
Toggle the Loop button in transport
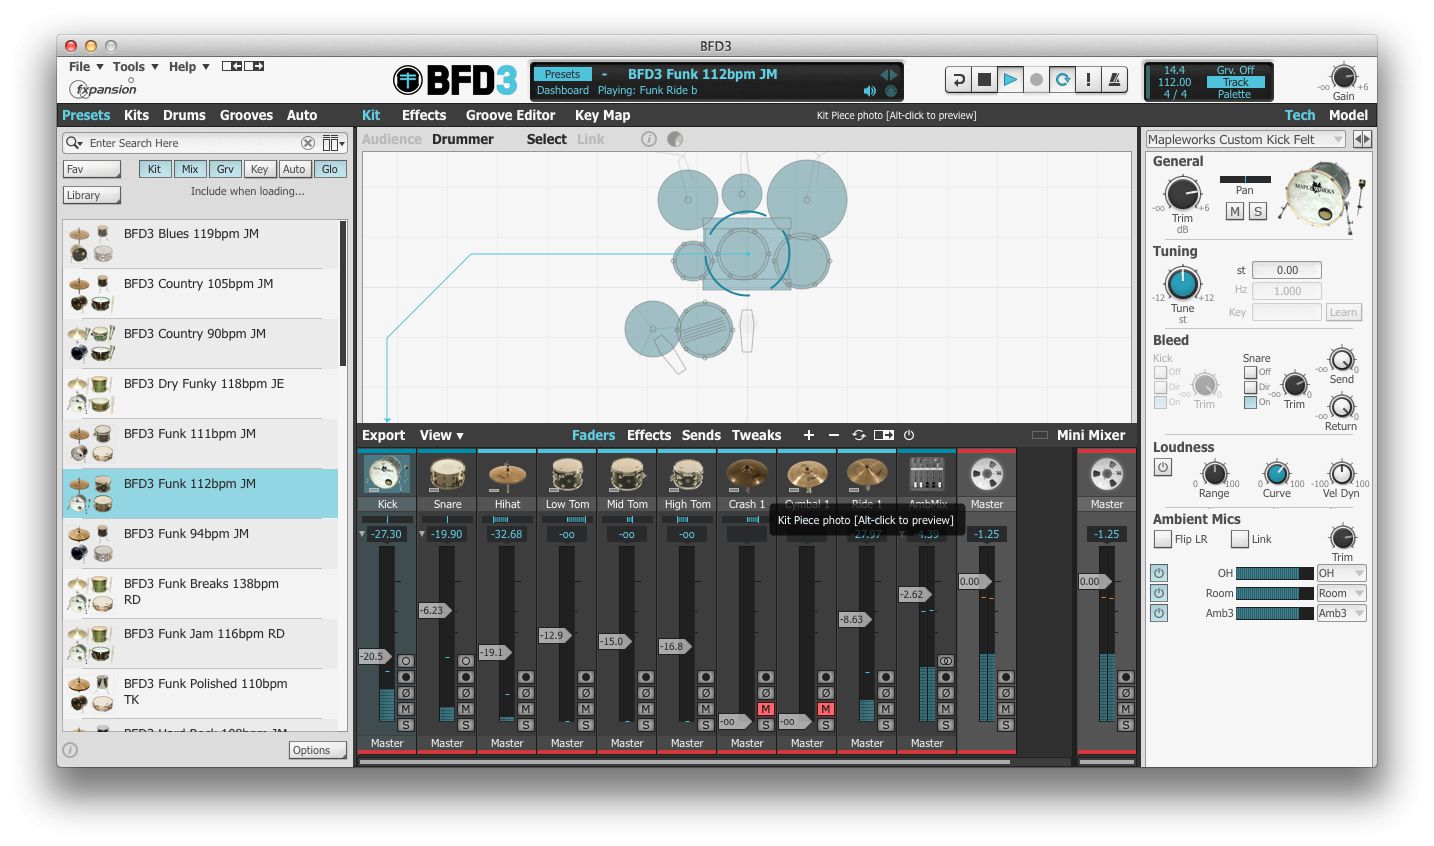point(1062,80)
